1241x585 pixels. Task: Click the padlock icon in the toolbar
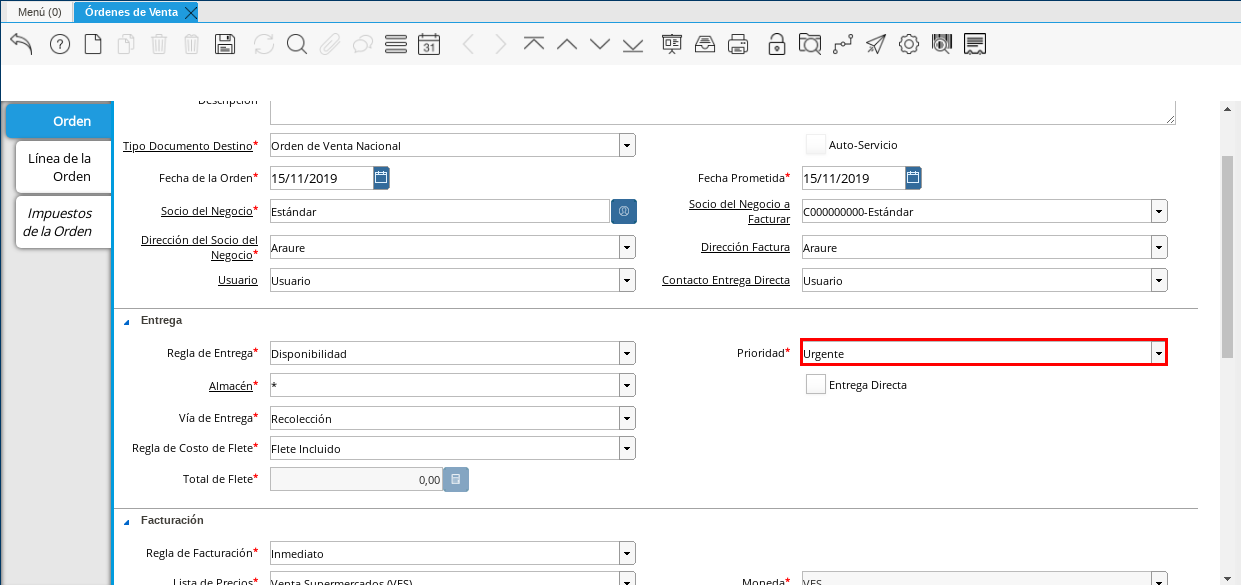click(776, 44)
